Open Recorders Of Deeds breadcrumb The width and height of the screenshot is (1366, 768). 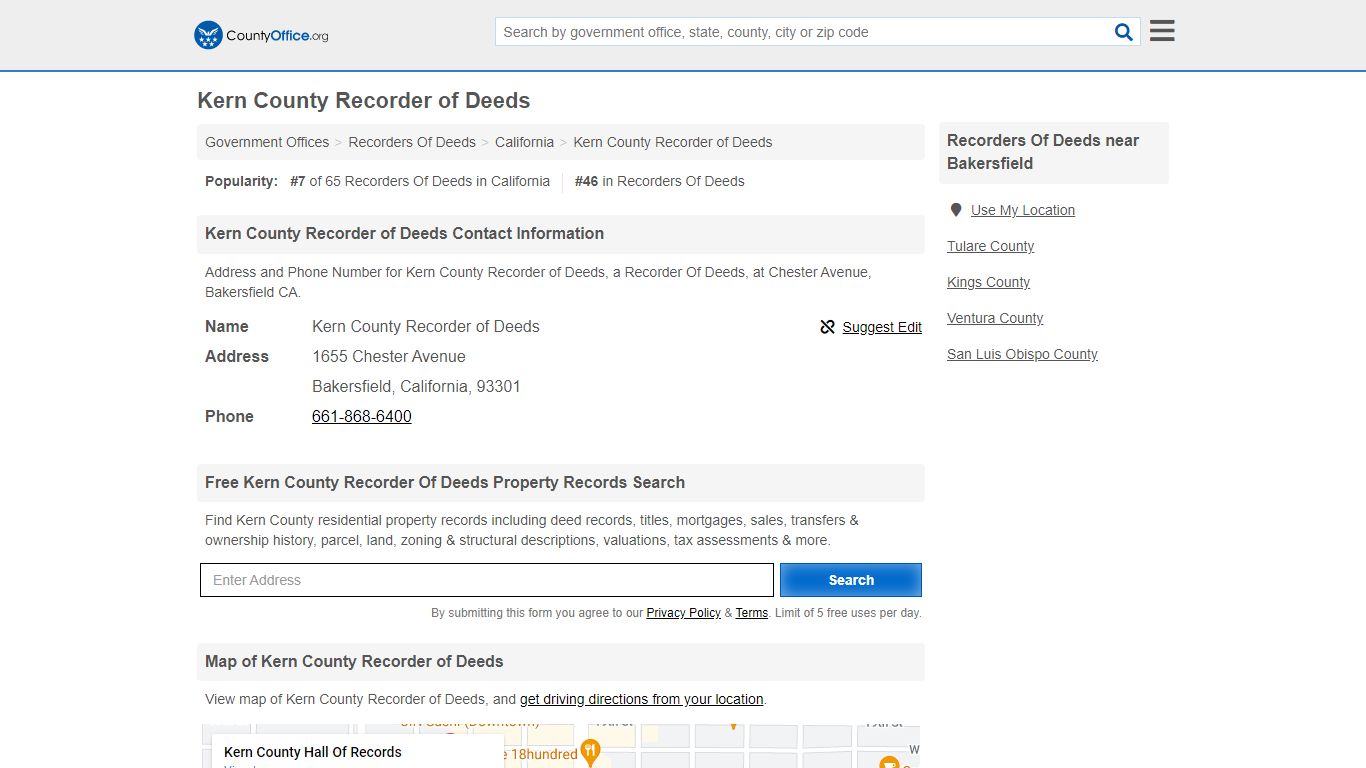pyautogui.click(x=412, y=142)
